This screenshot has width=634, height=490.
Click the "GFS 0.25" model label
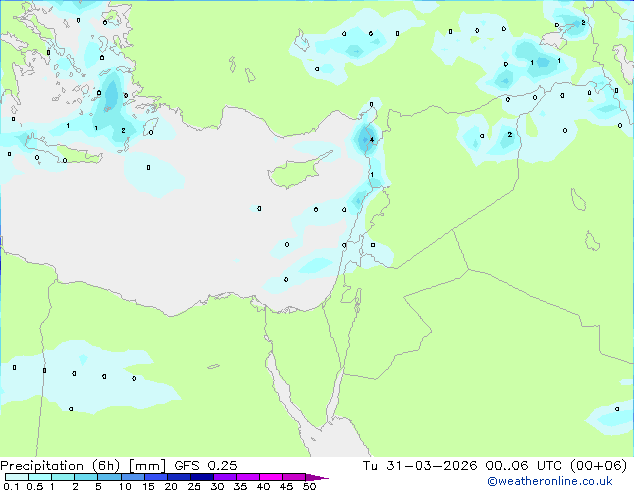point(206,466)
